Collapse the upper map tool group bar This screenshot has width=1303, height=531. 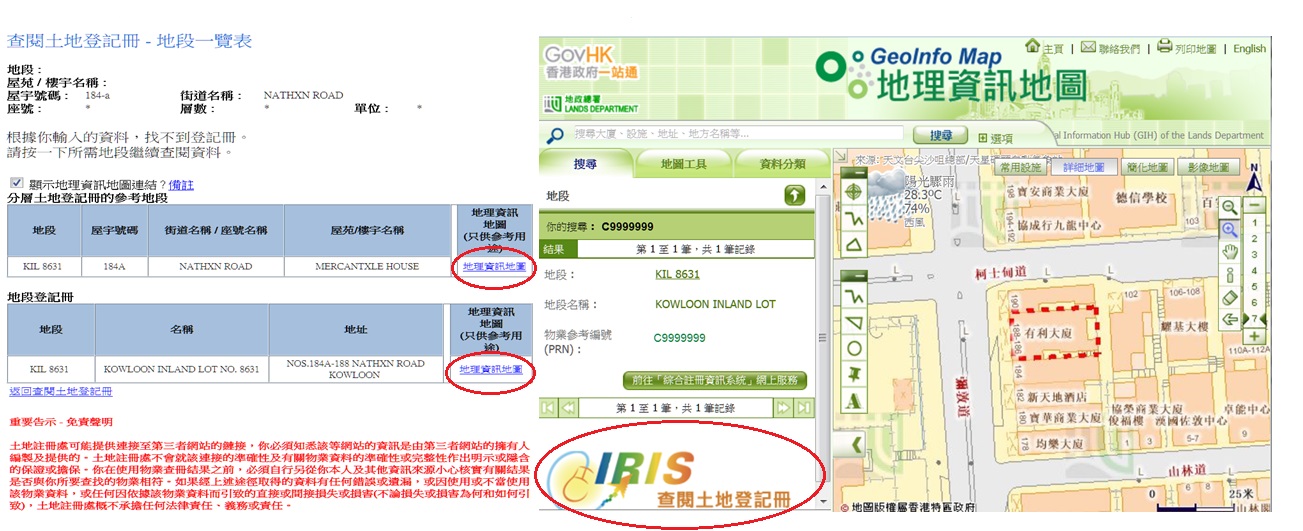(853, 171)
